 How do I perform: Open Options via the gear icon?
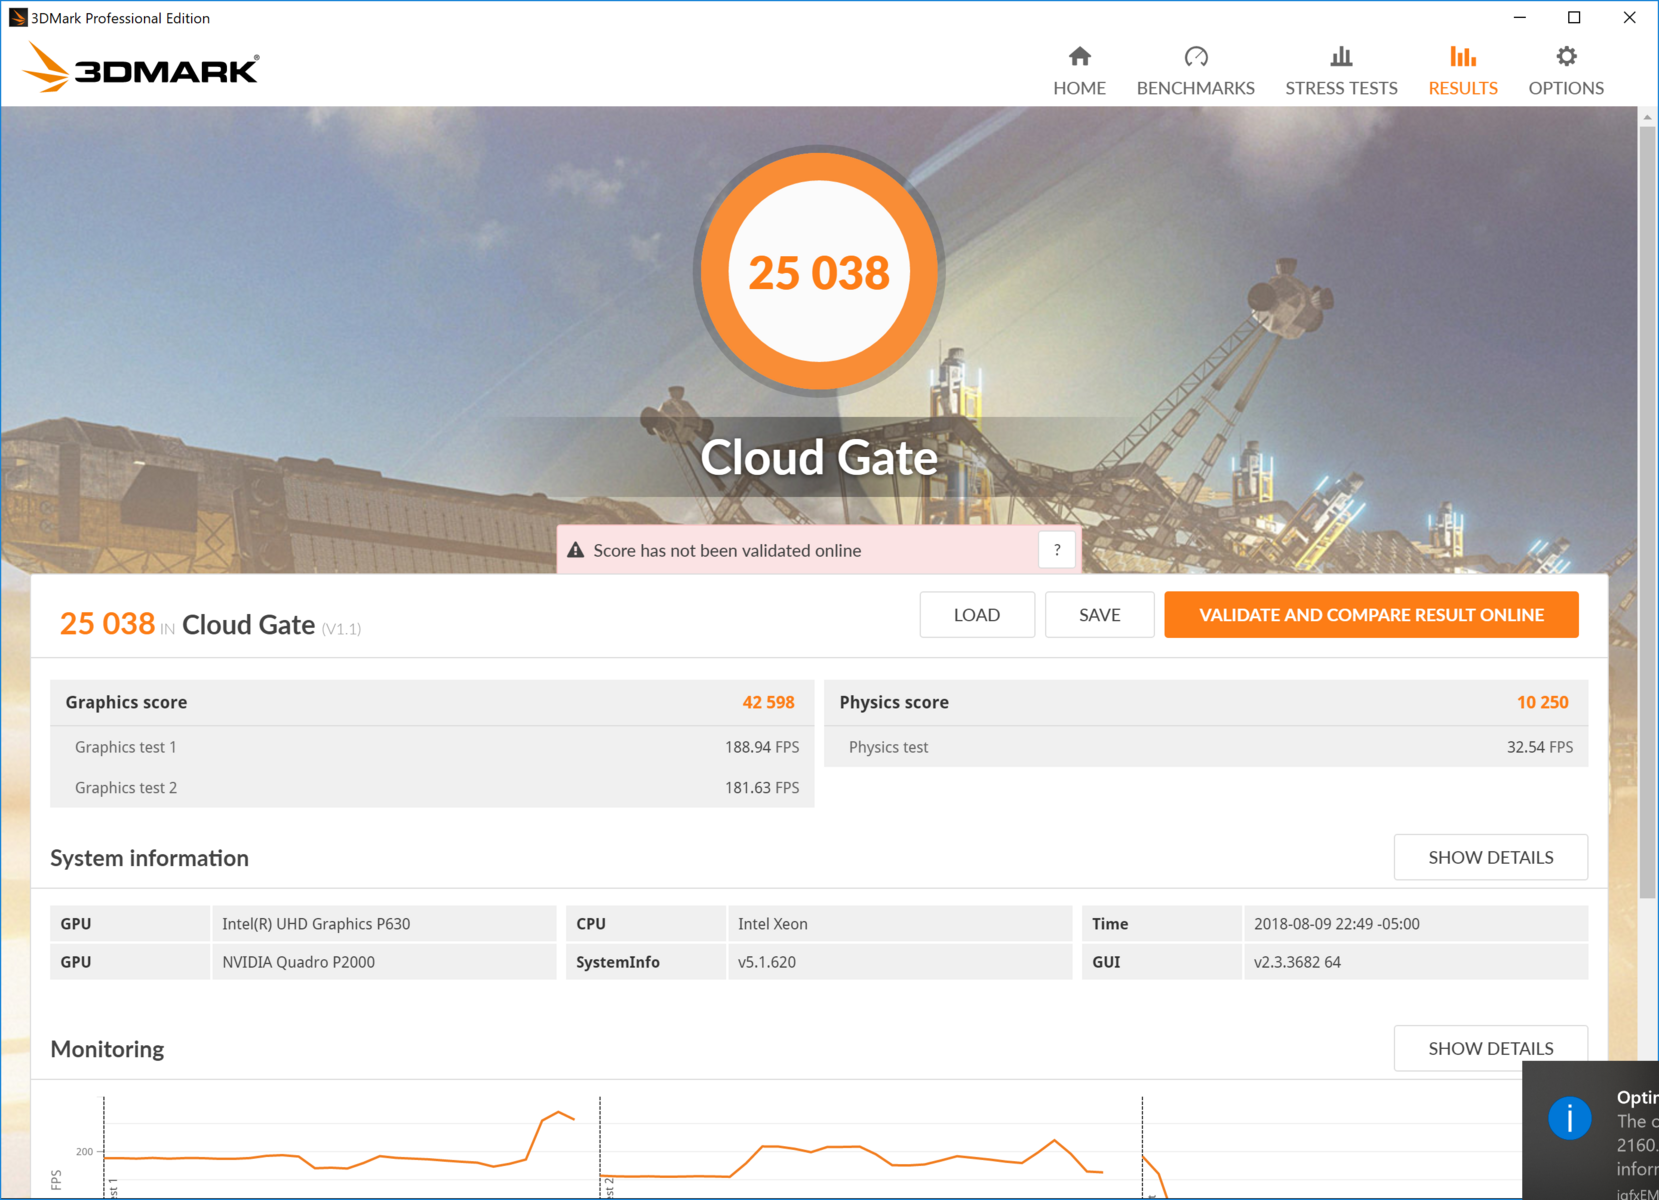pos(1565,57)
